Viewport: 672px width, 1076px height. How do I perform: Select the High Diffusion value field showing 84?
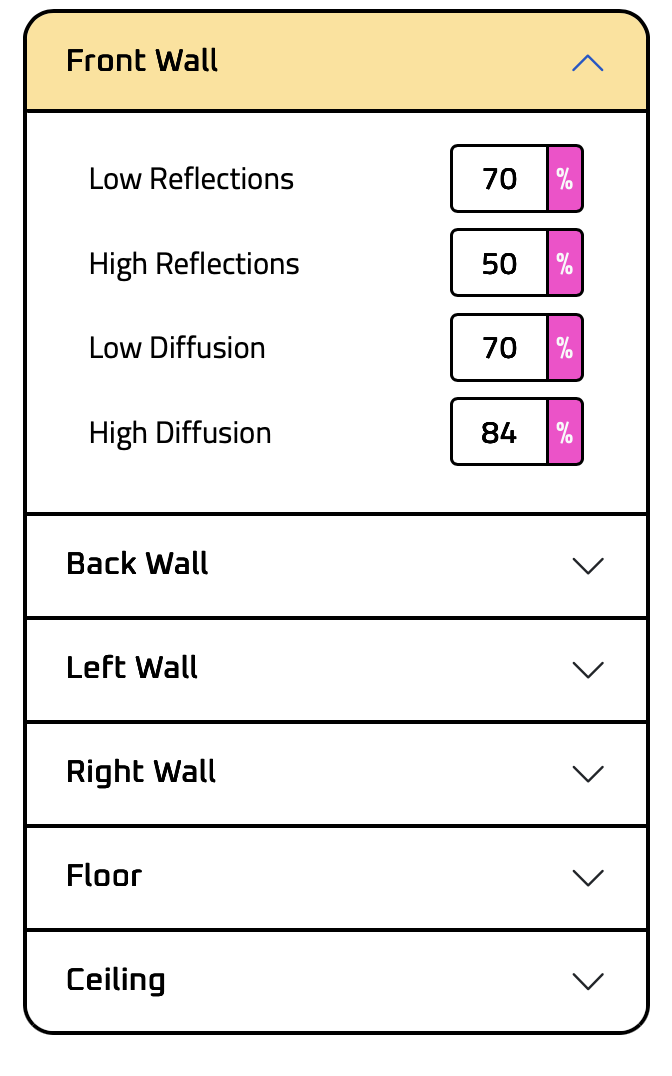click(500, 431)
